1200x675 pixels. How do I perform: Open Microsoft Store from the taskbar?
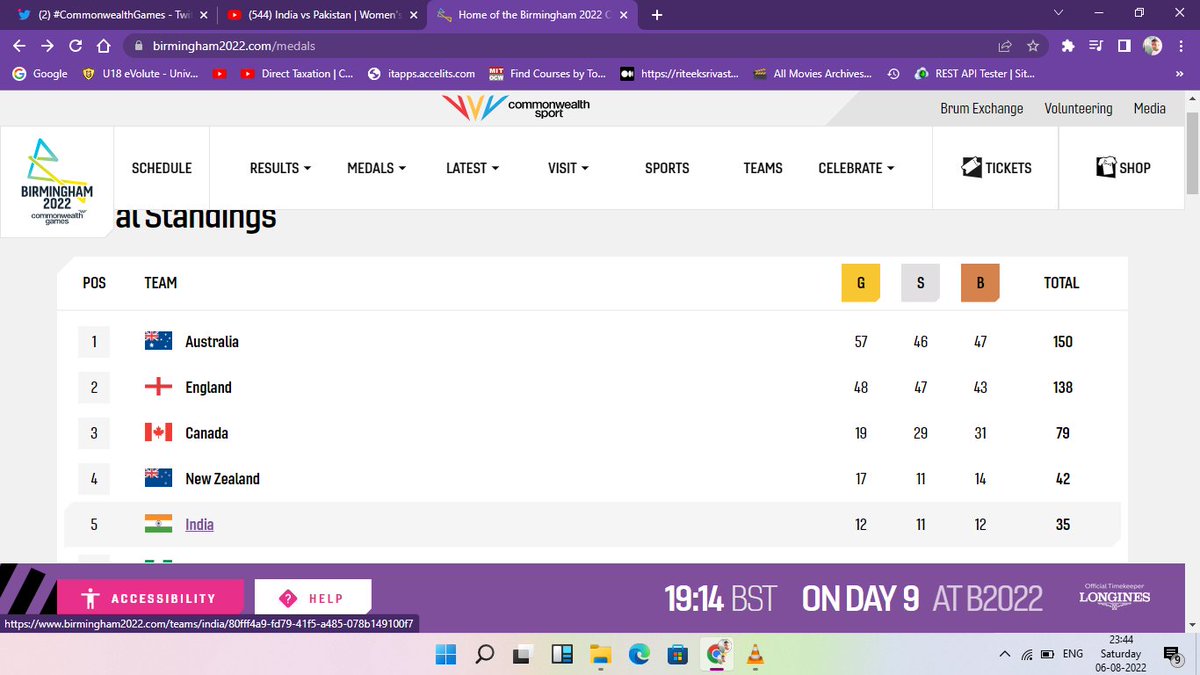click(x=677, y=654)
